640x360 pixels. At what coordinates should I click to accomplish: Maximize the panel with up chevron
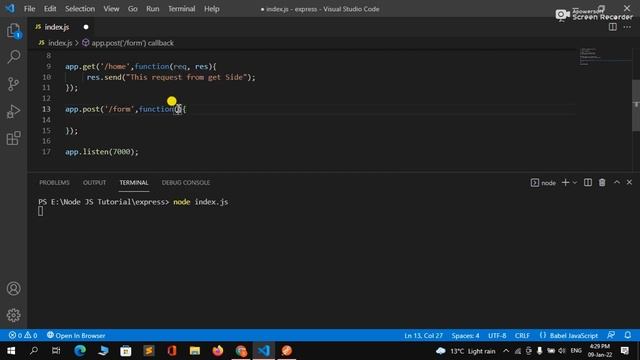coord(617,182)
